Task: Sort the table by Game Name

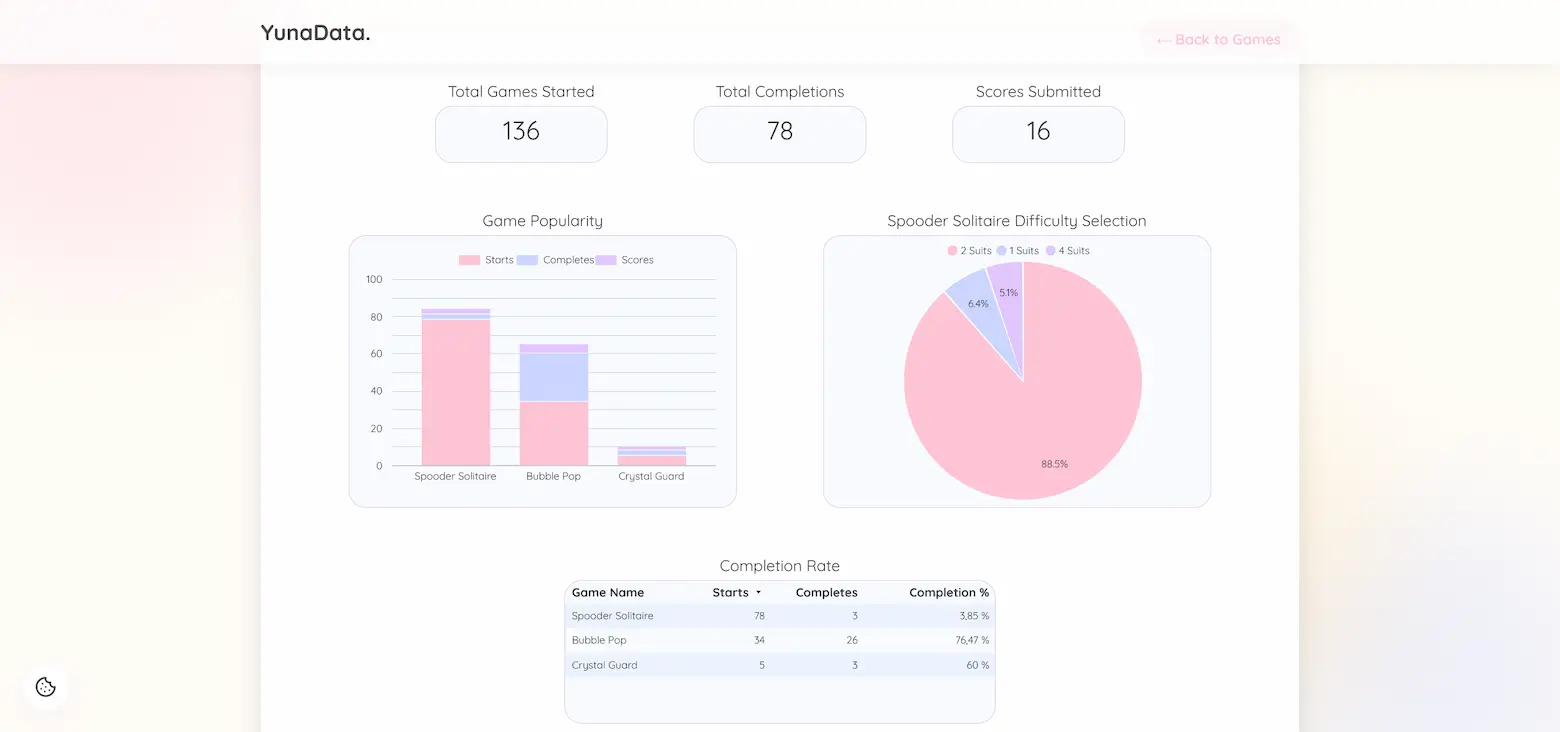Action: click(x=608, y=592)
